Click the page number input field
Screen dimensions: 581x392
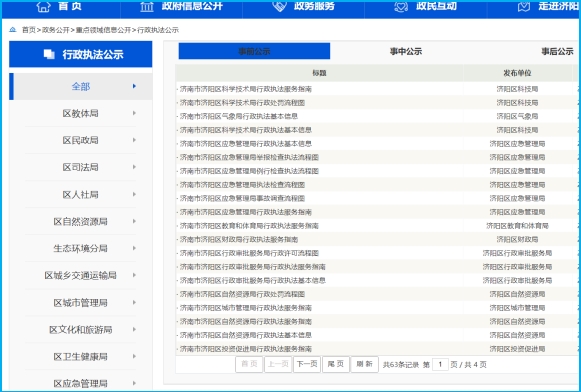(x=440, y=365)
